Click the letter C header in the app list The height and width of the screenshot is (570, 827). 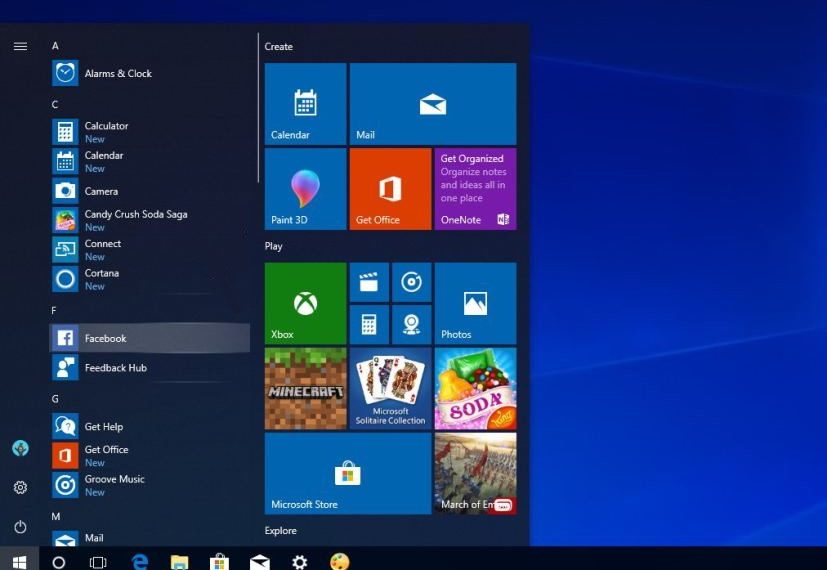tap(55, 104)
